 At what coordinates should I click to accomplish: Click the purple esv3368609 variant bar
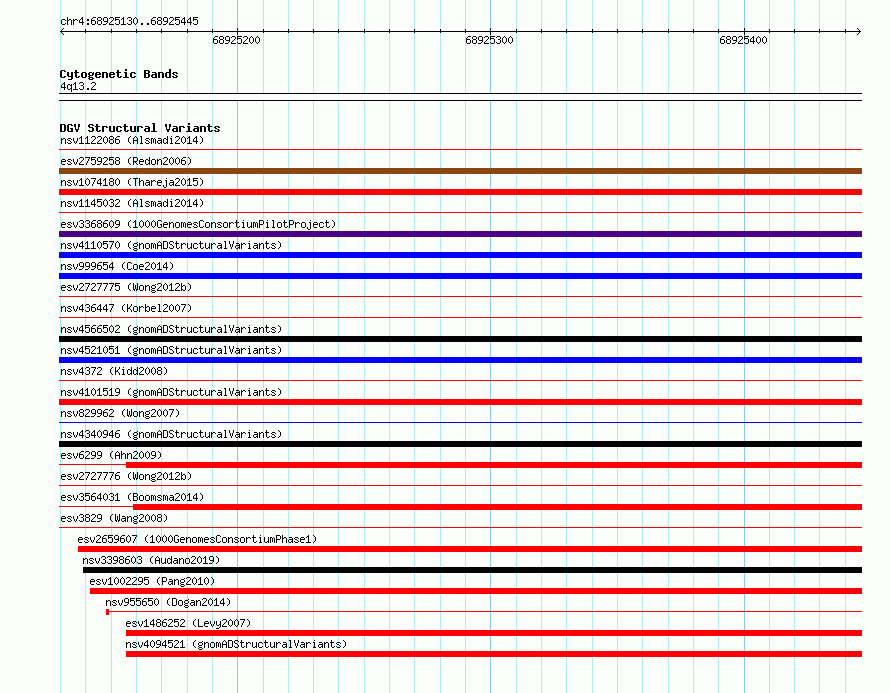(x=460, y=234)
